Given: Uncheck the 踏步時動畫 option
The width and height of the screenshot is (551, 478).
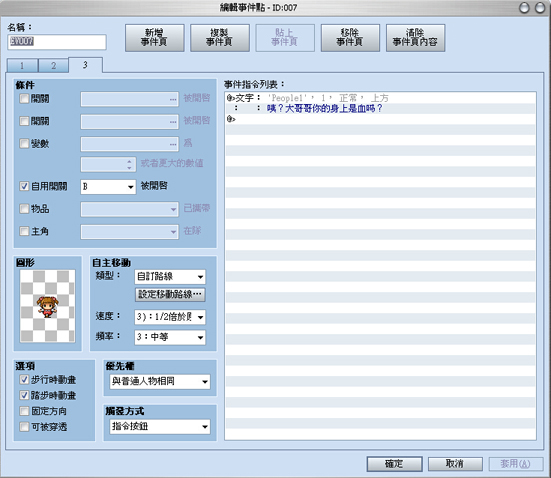Looking at the screenshot, I should click(24, 395).
